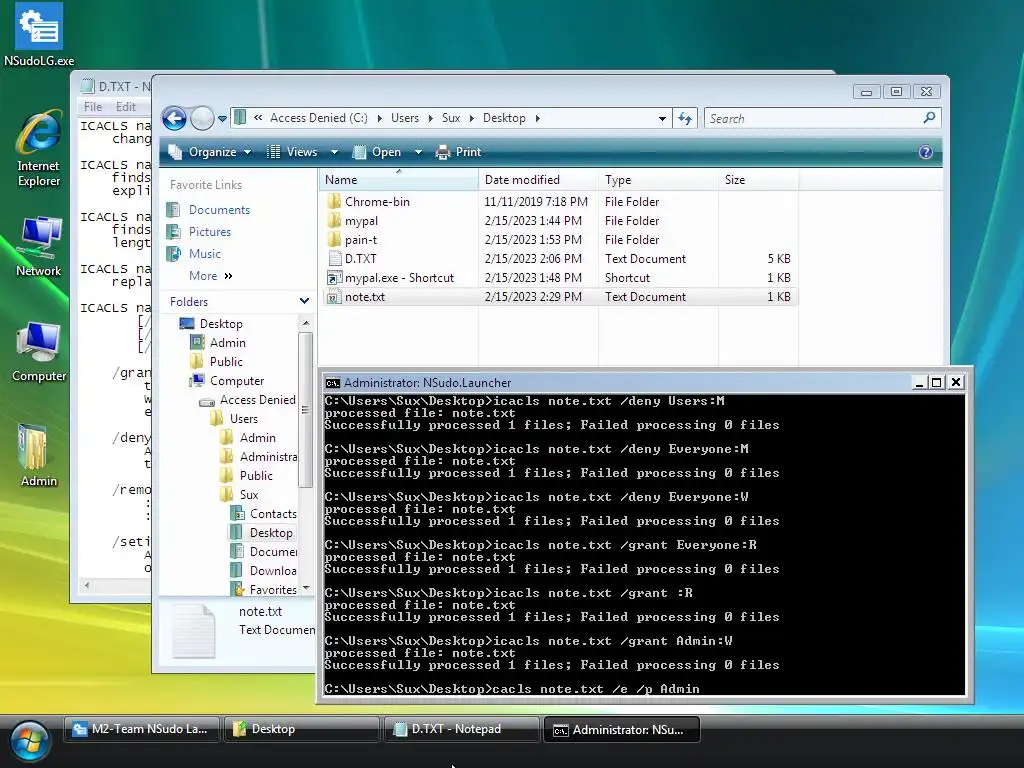Expand the Open dropdown arrow
Screen dimensions: 1024x768
click(418, 152)
